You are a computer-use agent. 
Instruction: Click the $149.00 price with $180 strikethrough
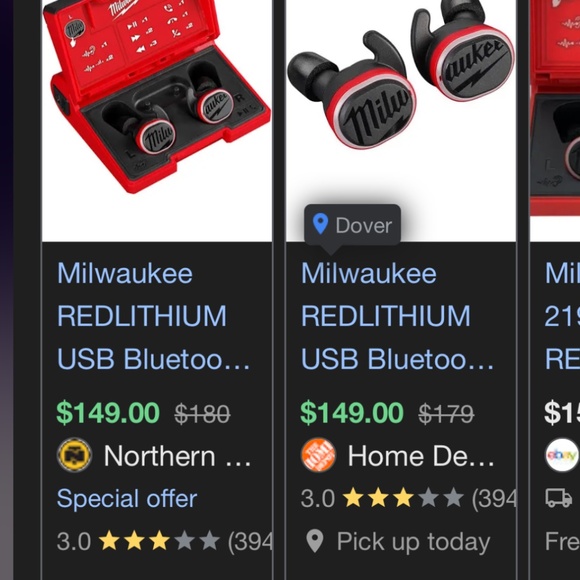click(x=108, y=413)
